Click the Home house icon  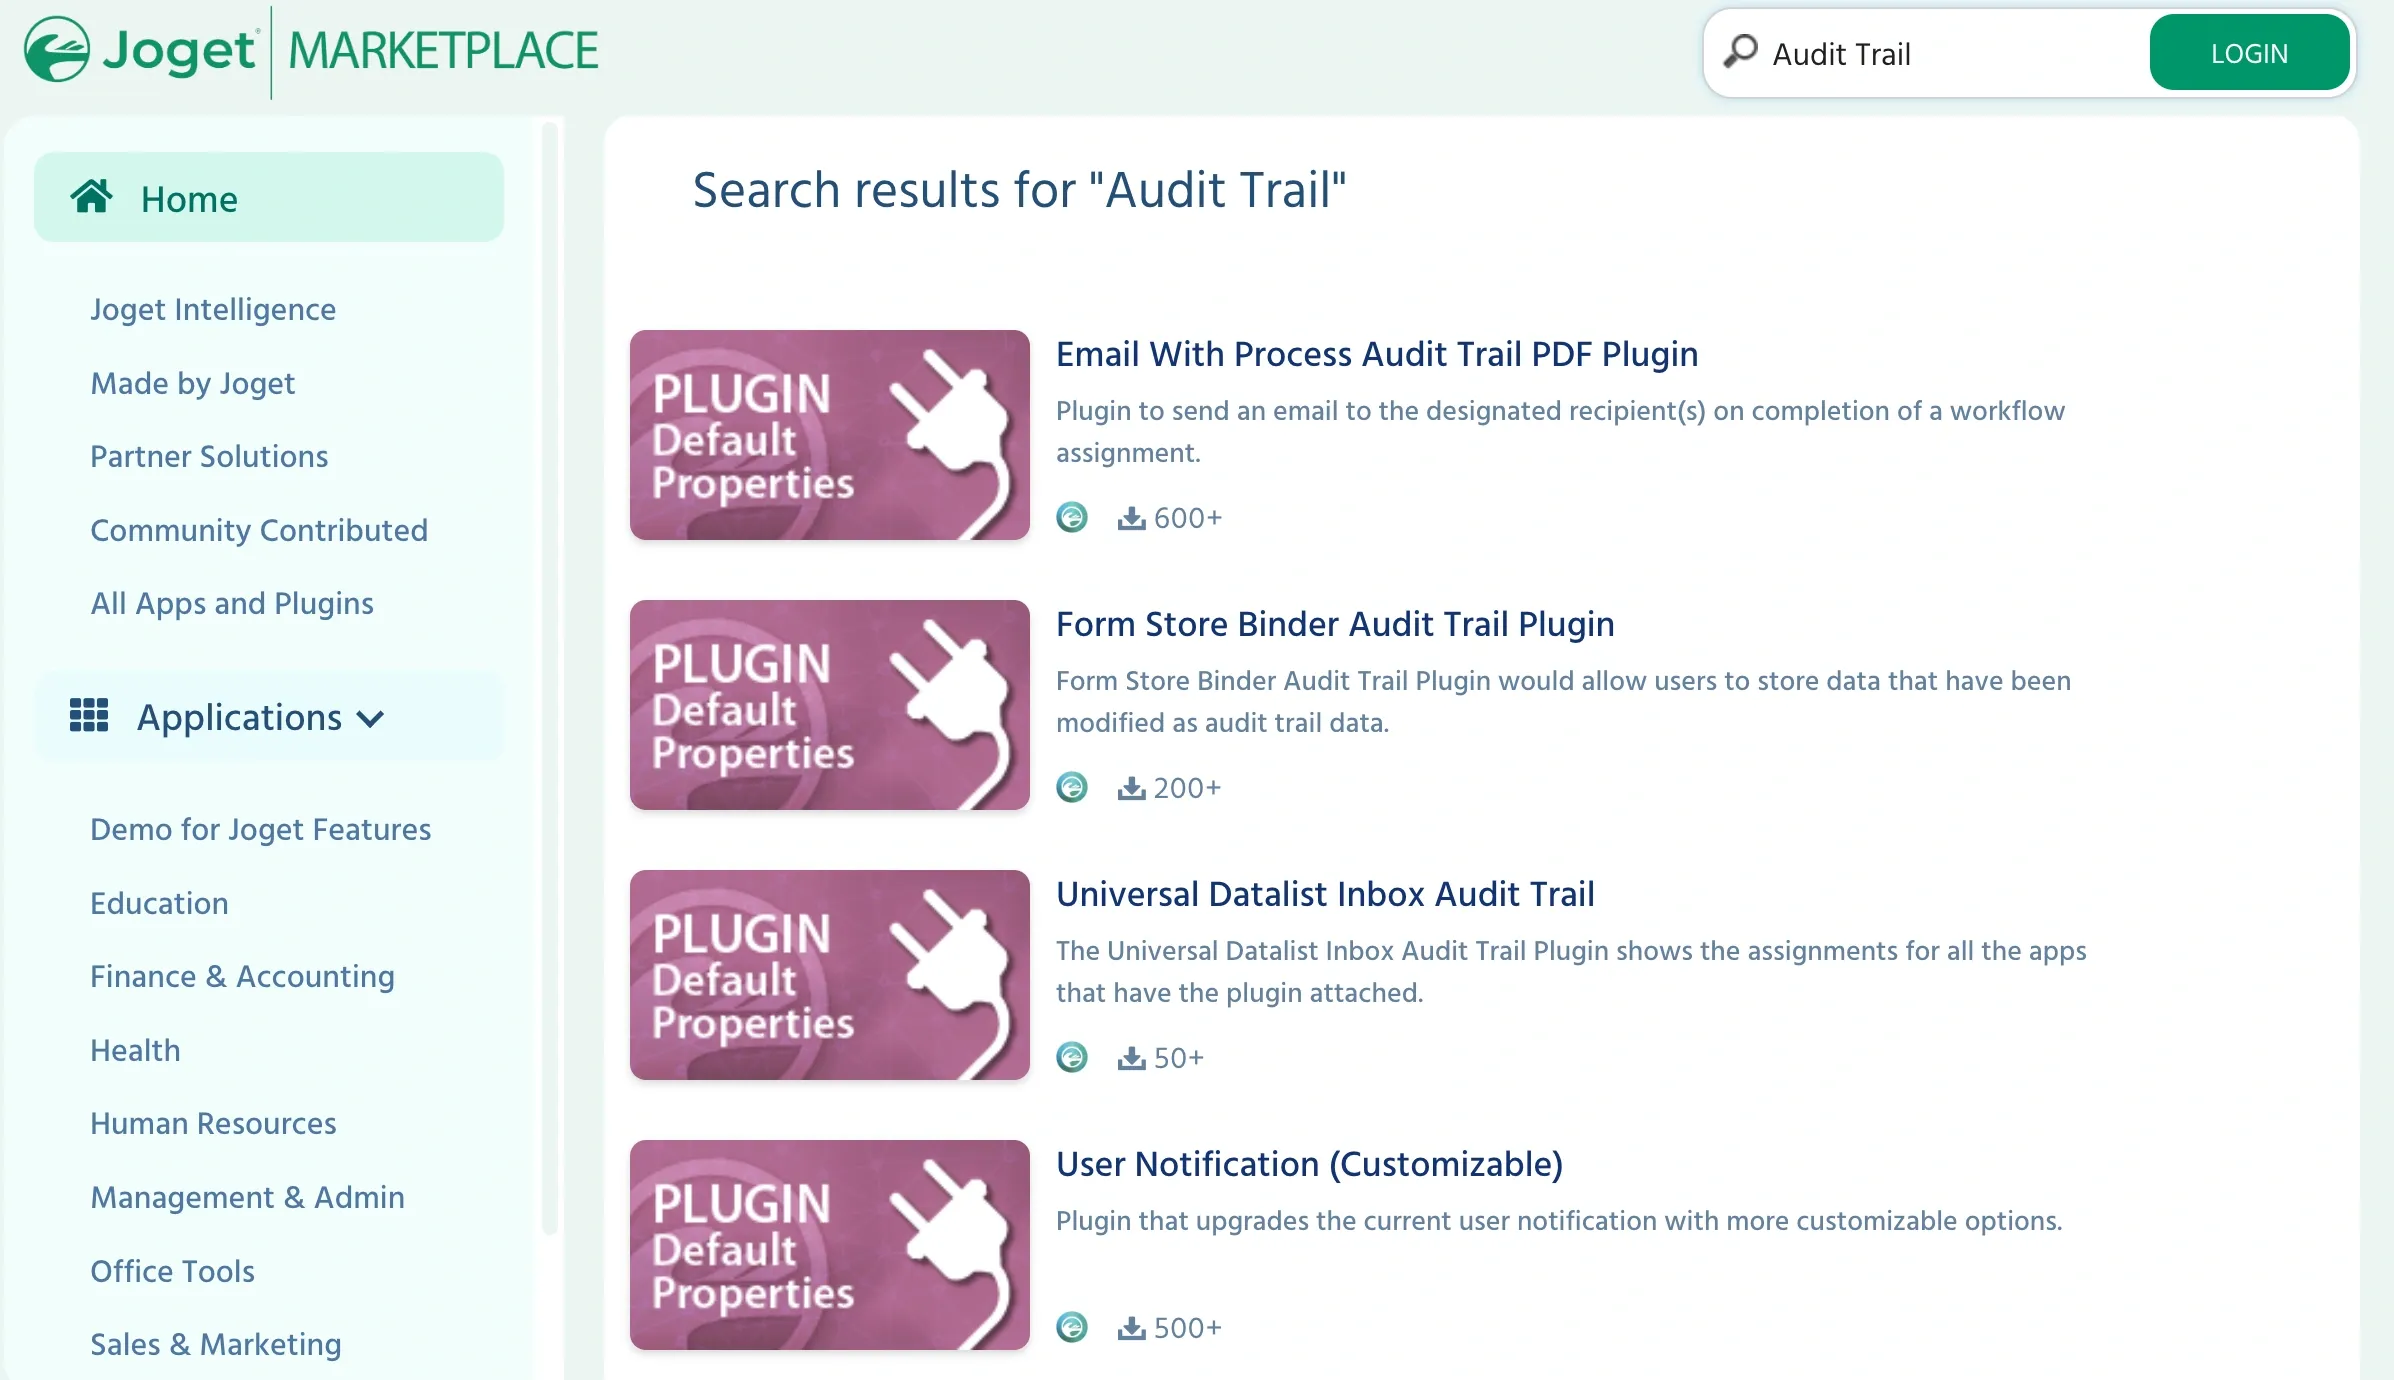tap(91, 197)
